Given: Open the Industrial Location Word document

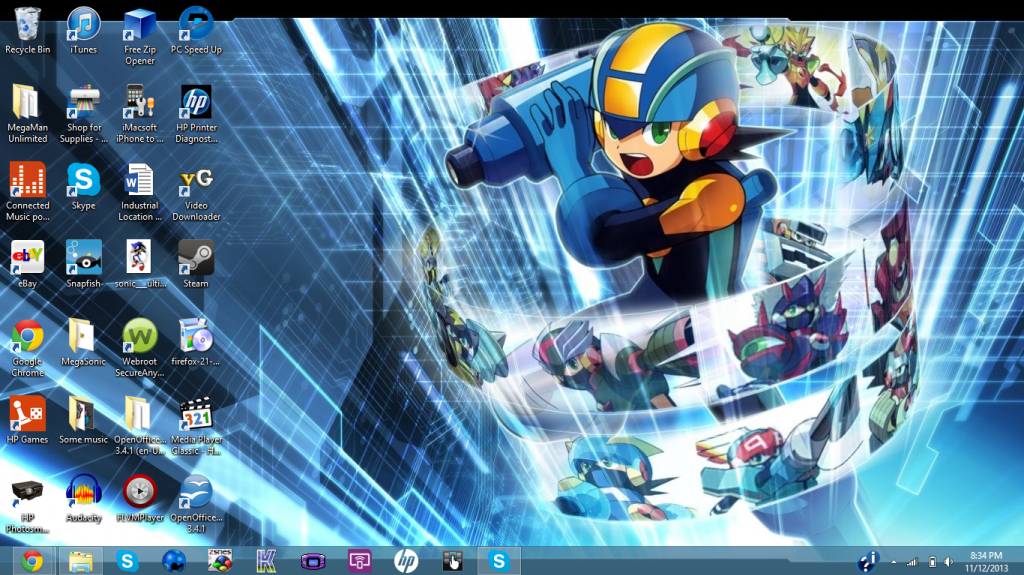Looking at the screenshot, I should [140, 191].
